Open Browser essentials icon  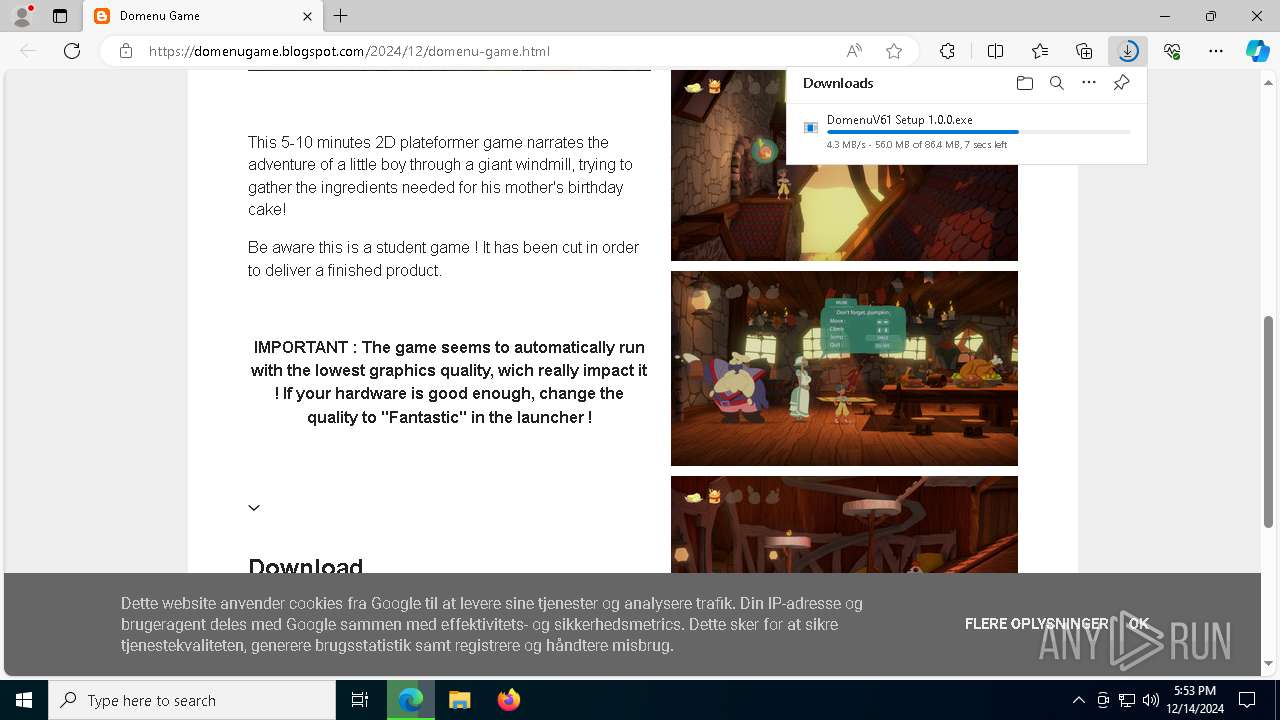1172,51
